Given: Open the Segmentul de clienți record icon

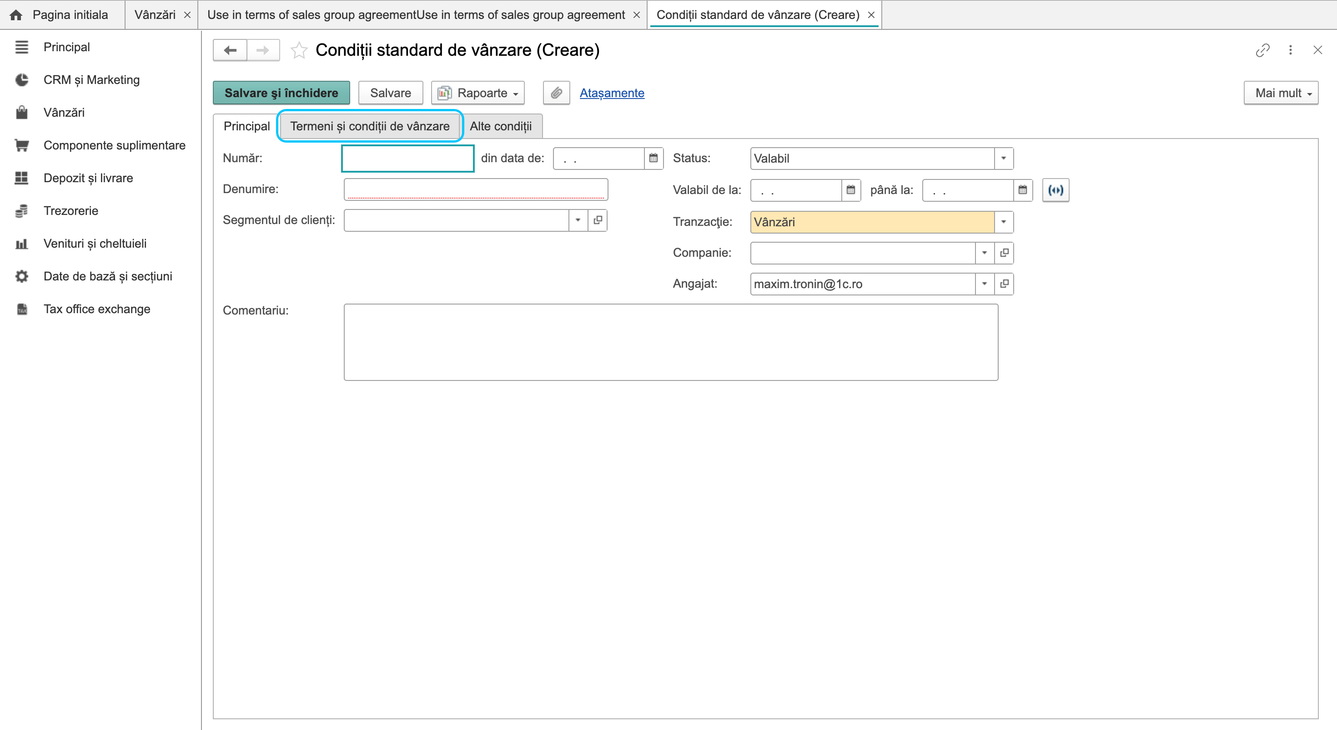Looking at the screenshot, I should 598,220.
